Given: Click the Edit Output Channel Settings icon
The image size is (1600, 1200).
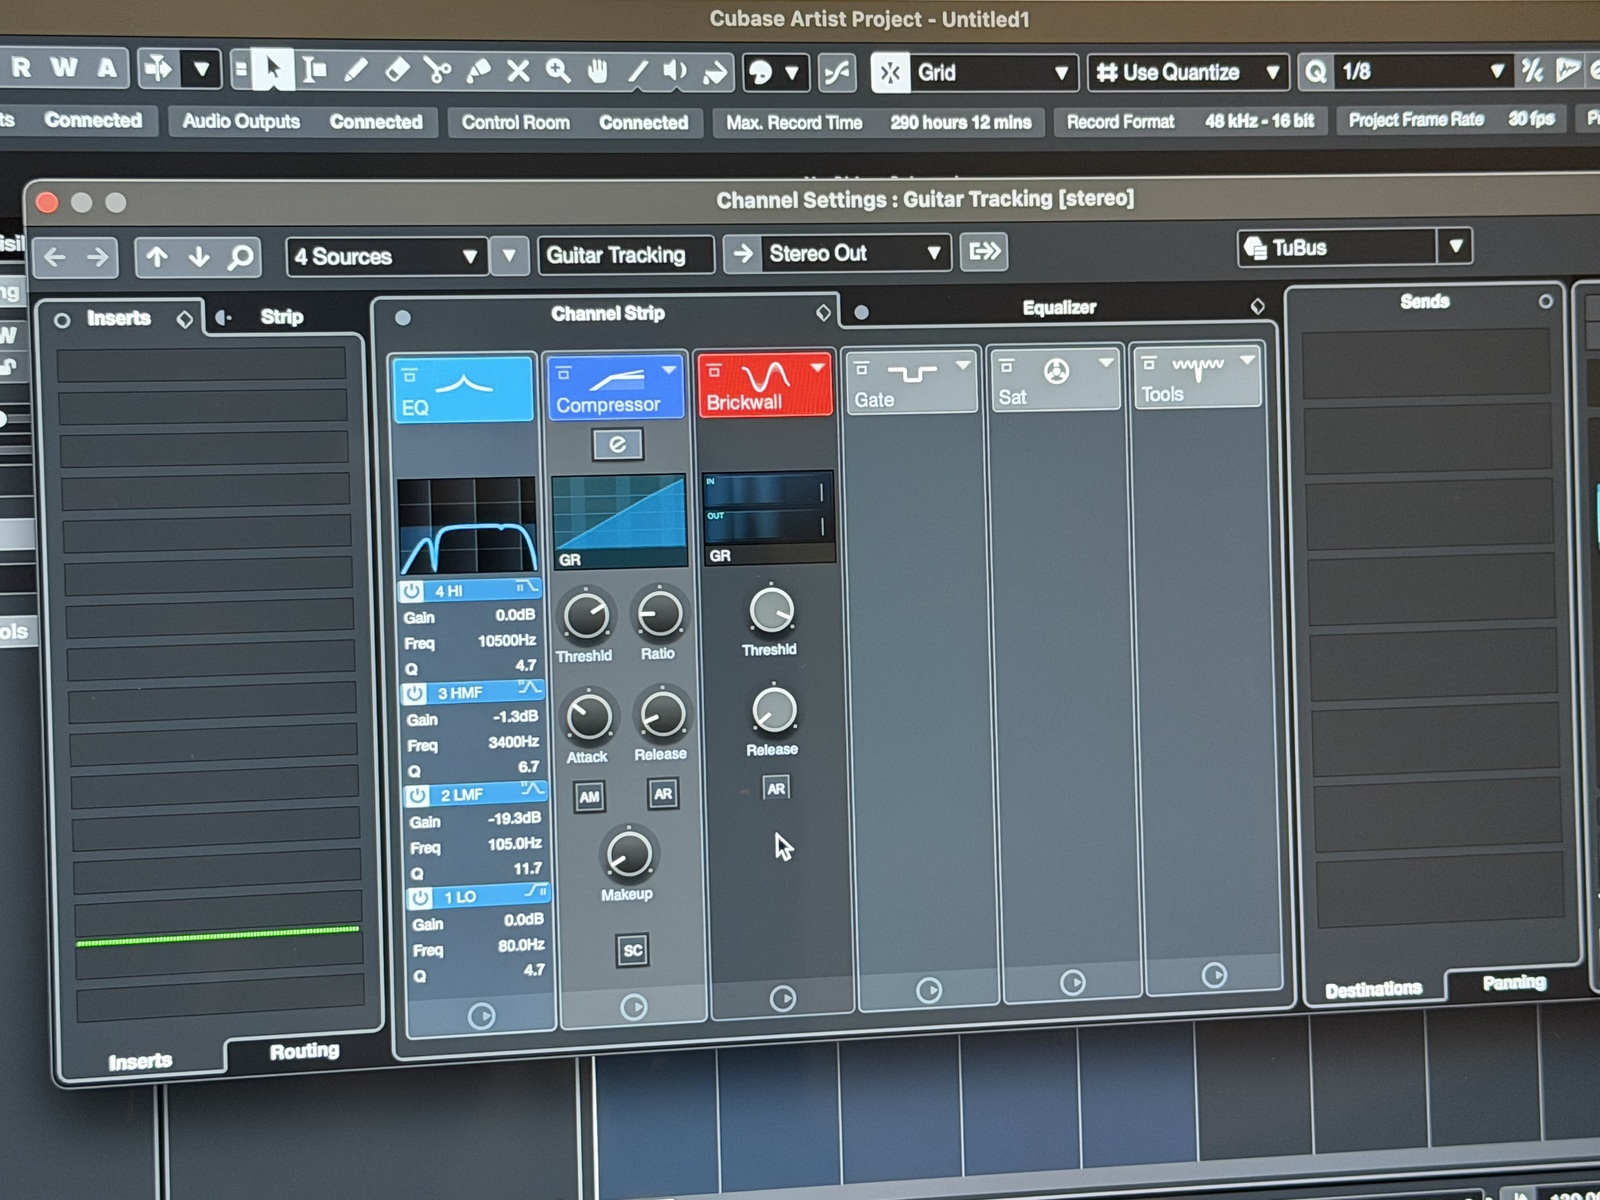Looking at the screenshot, I should click(984, 251).
